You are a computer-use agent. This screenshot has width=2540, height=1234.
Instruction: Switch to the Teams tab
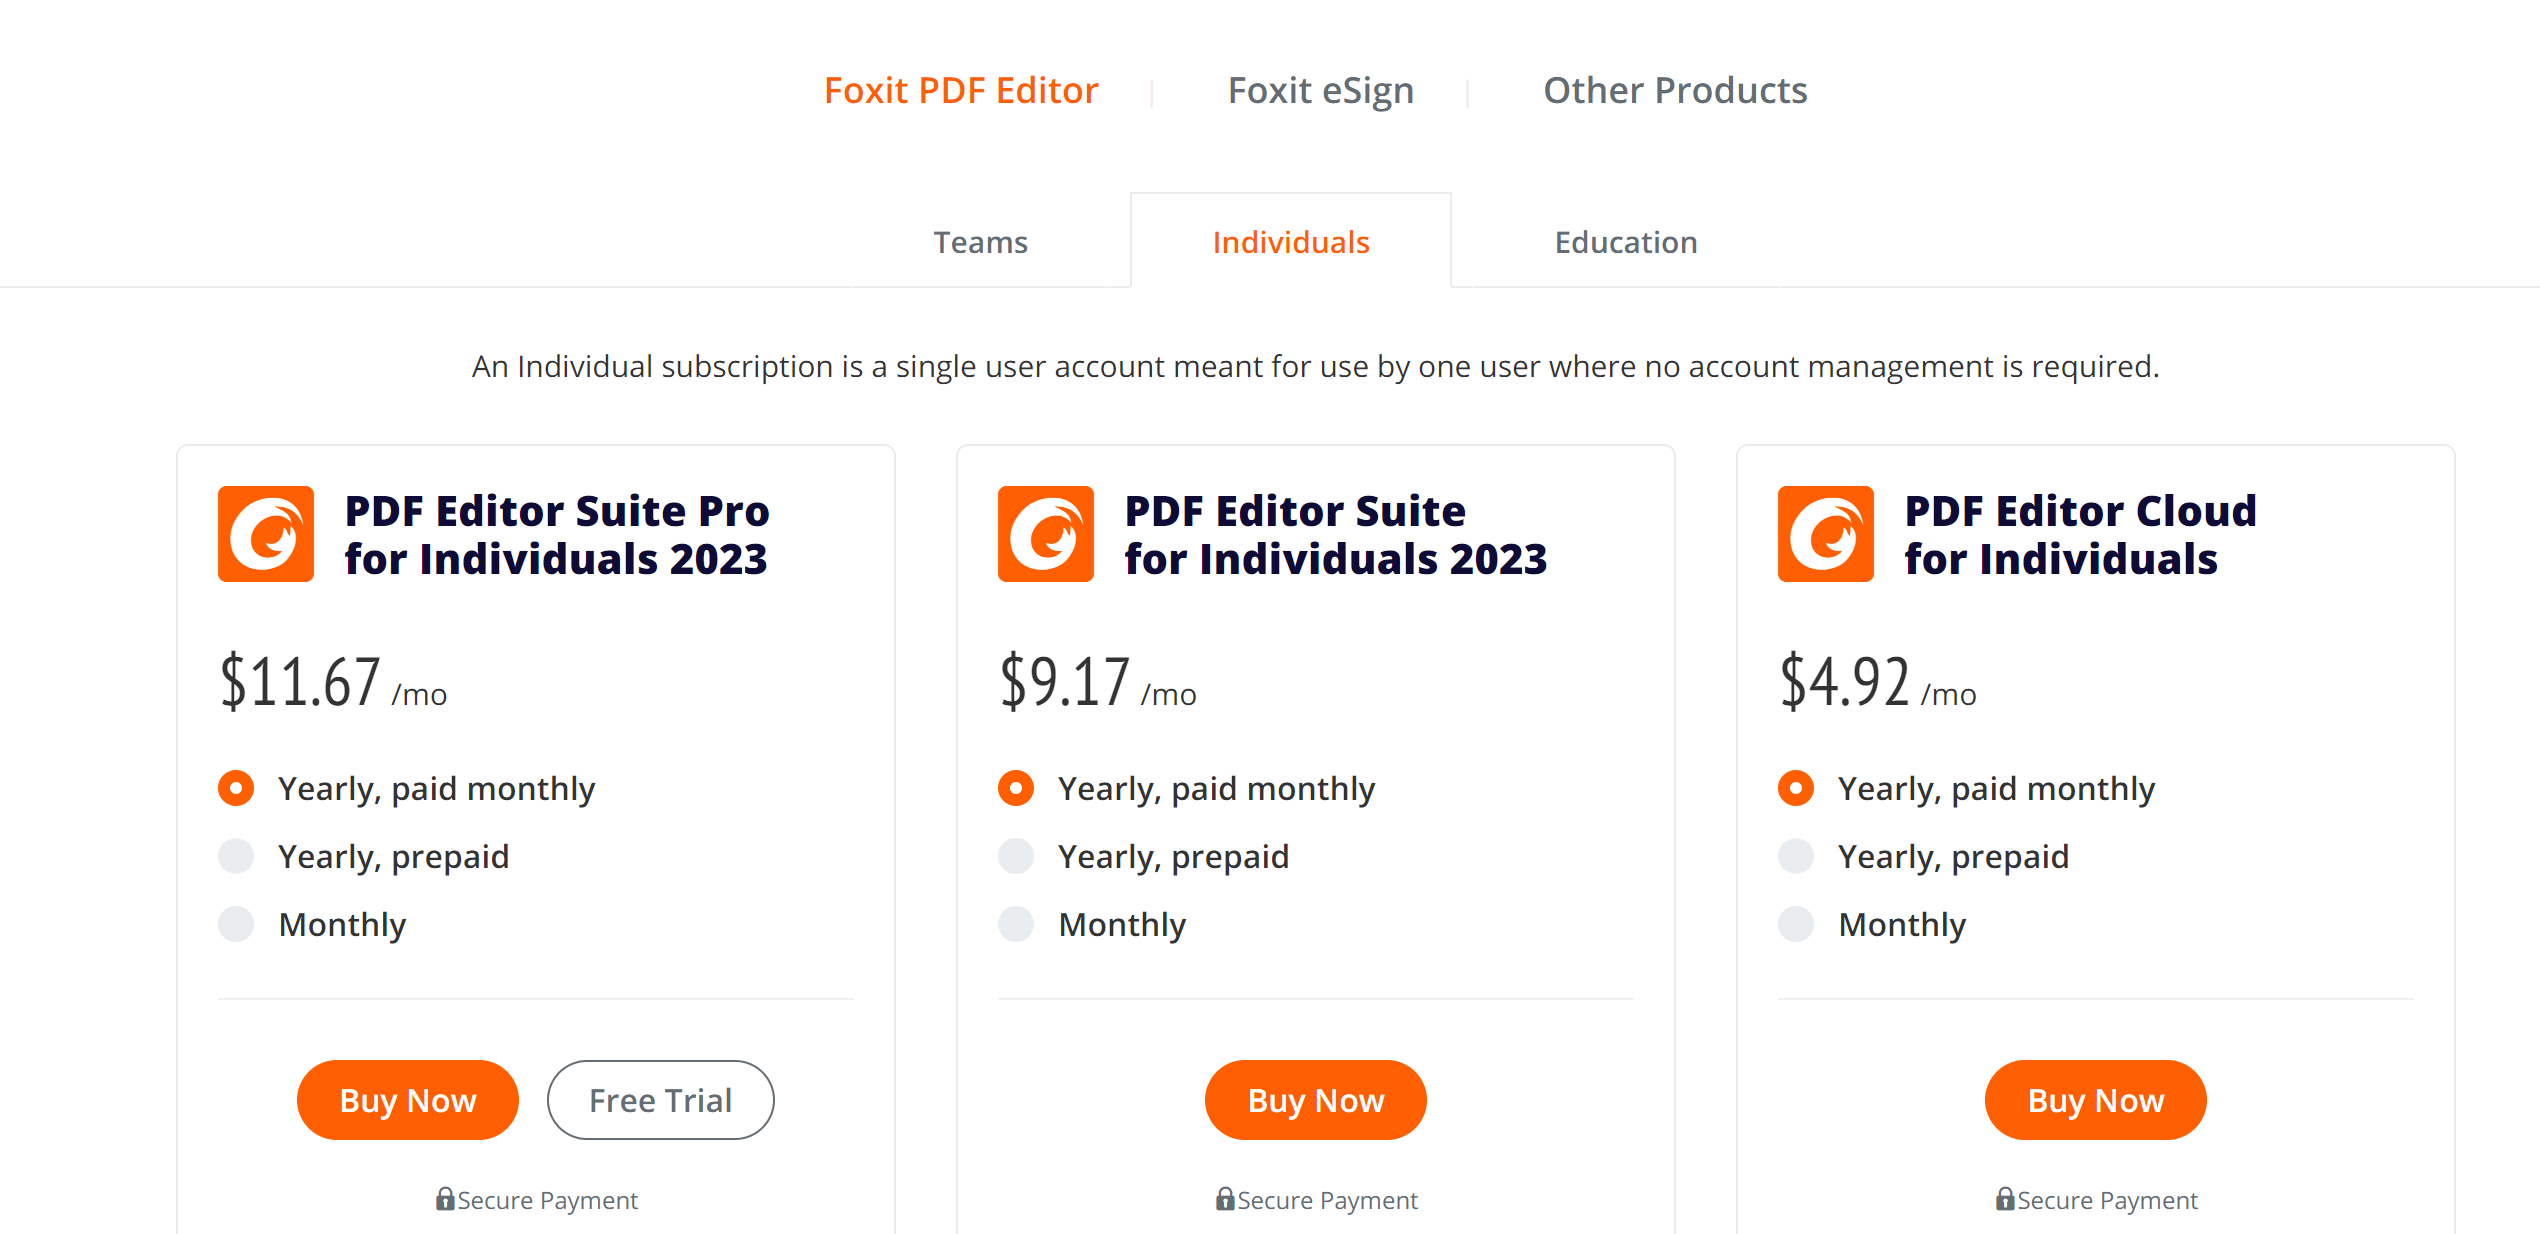(x=980, y=241)
